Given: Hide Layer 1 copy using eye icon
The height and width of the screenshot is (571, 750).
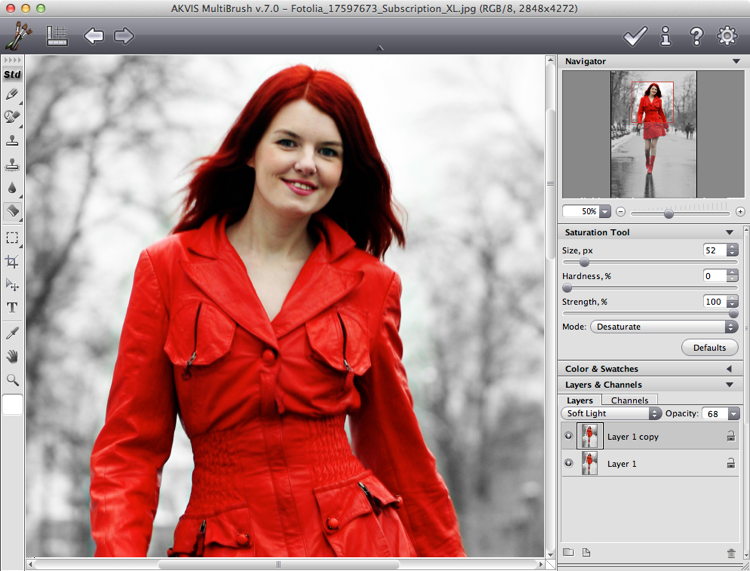Looking at the screenshot, I should click(569, 436).
